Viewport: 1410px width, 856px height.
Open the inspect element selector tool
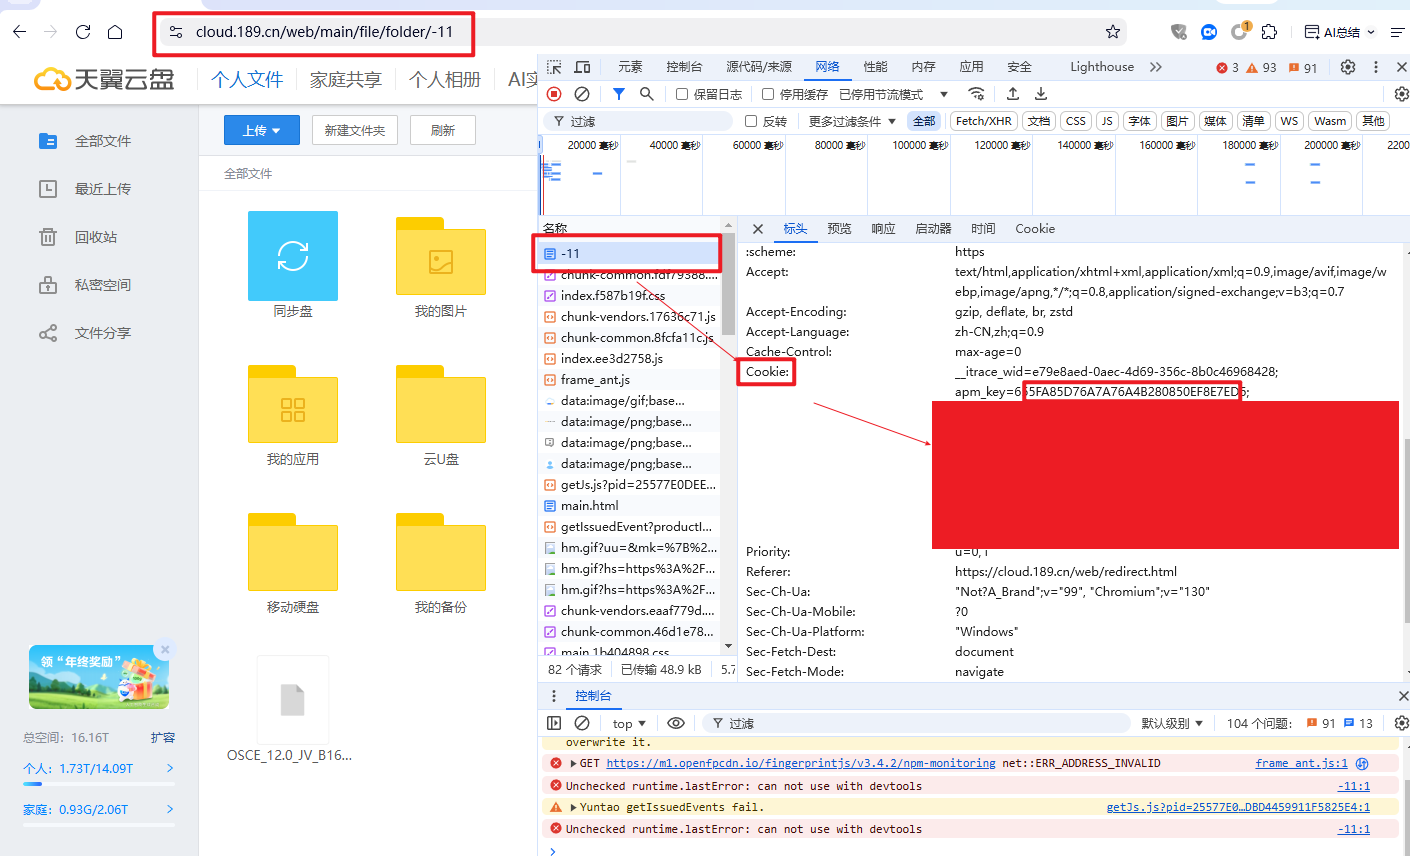[x=555, y=67]
